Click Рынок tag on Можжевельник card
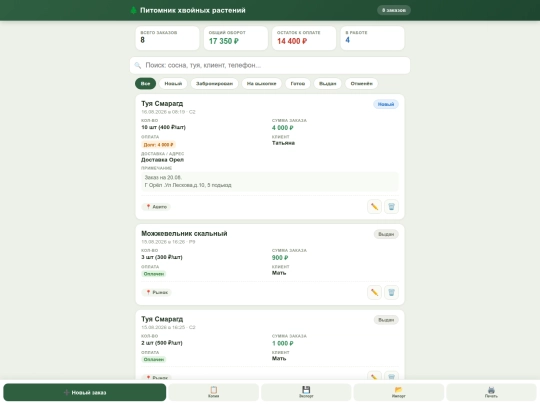The image size is (540, 405). [x=157, y=292]
